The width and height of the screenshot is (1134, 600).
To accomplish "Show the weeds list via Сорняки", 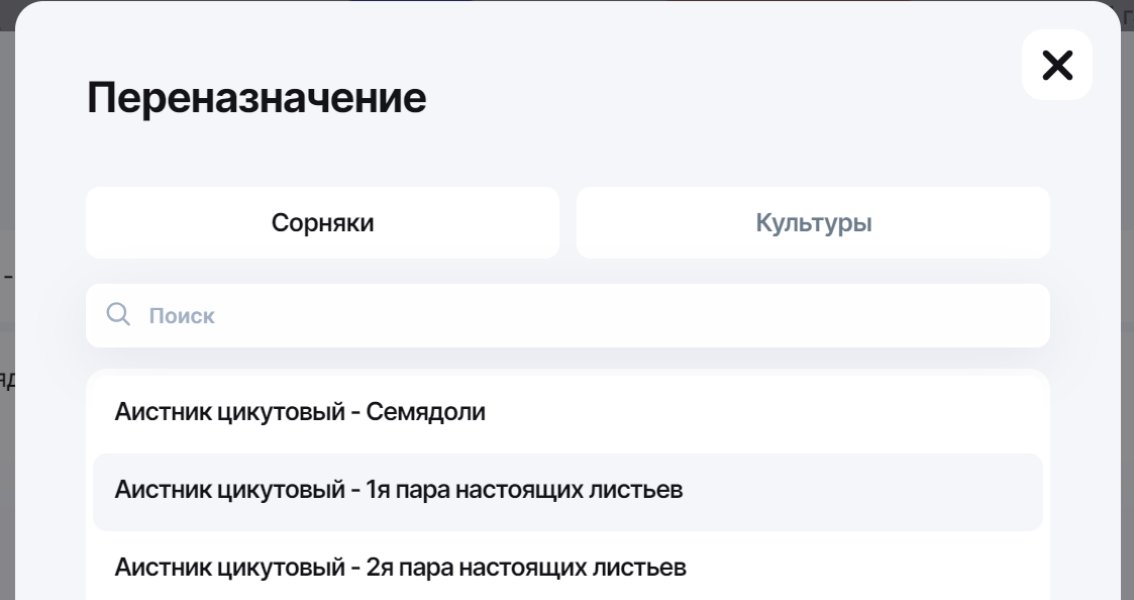I will pyautogui.click(x=322, y=222).
